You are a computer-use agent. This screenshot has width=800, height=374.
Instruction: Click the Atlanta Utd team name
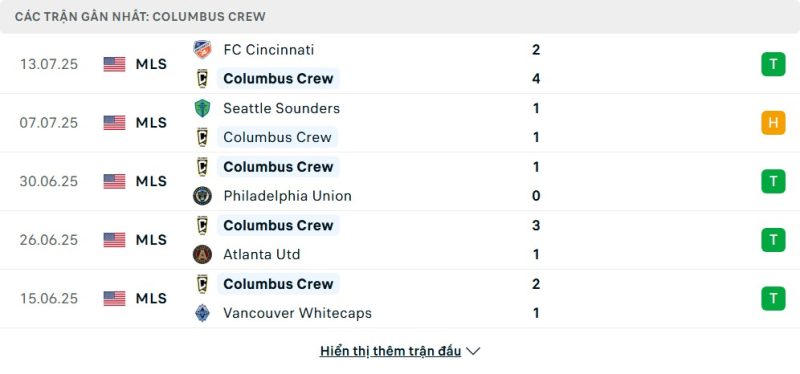pos(262,254)
